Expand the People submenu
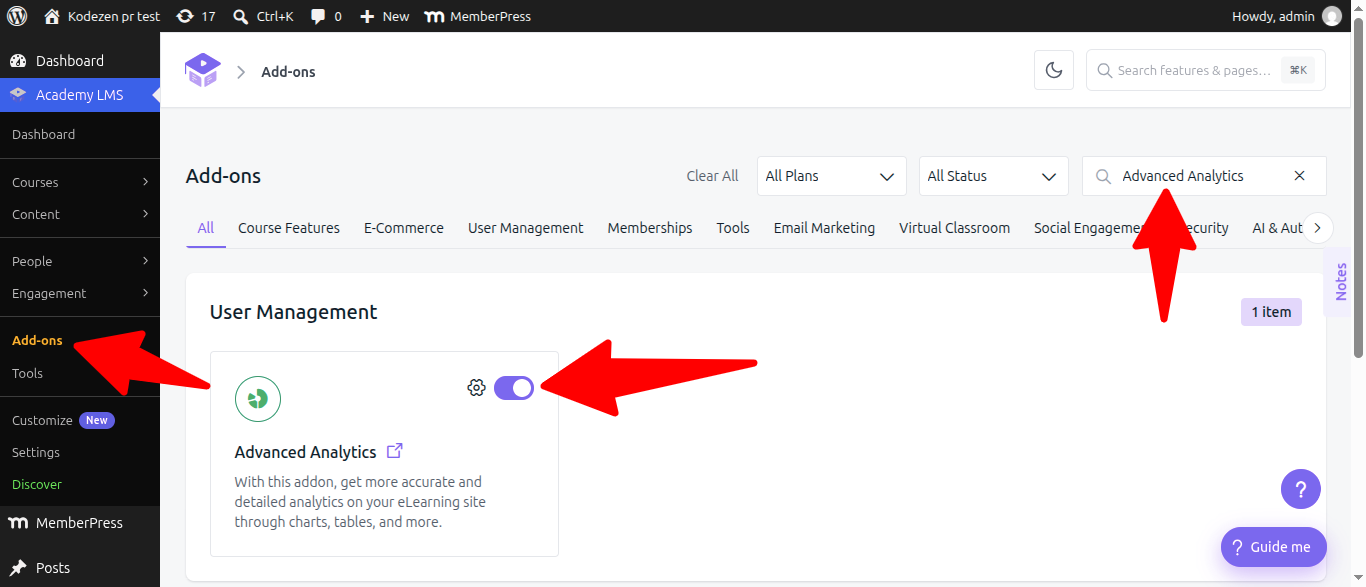The image size is (1366, 587). pyautogui.click(x=80, y=261)
